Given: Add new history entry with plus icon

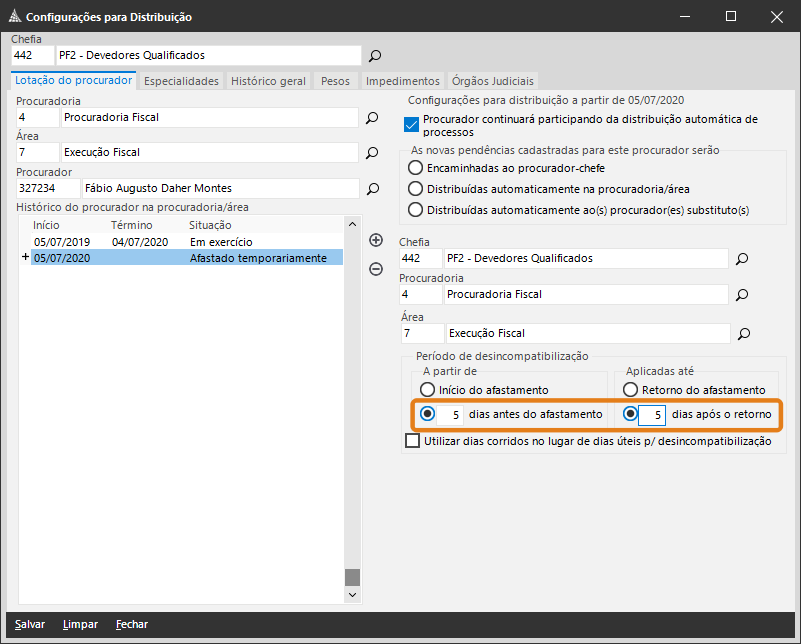Looking at the screenshot, I should (376, 240).
